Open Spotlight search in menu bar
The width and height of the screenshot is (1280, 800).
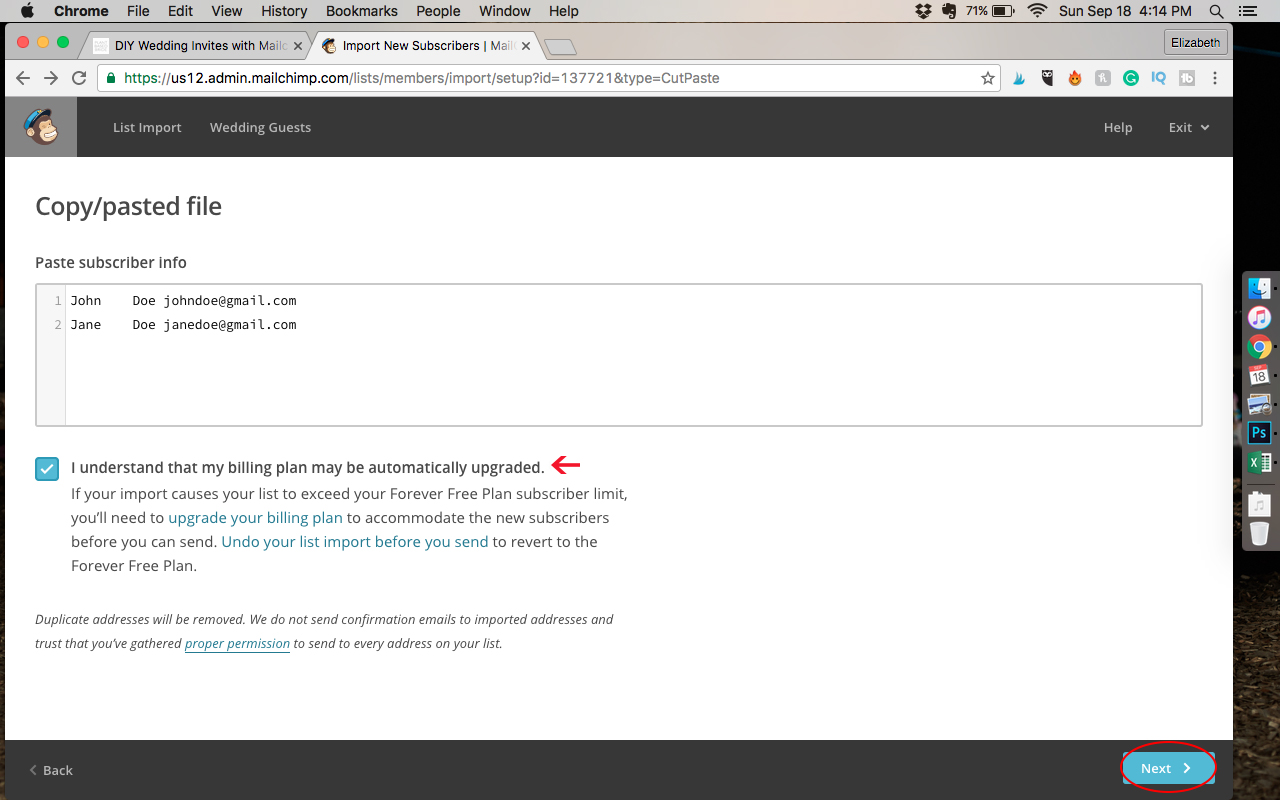1216,11
